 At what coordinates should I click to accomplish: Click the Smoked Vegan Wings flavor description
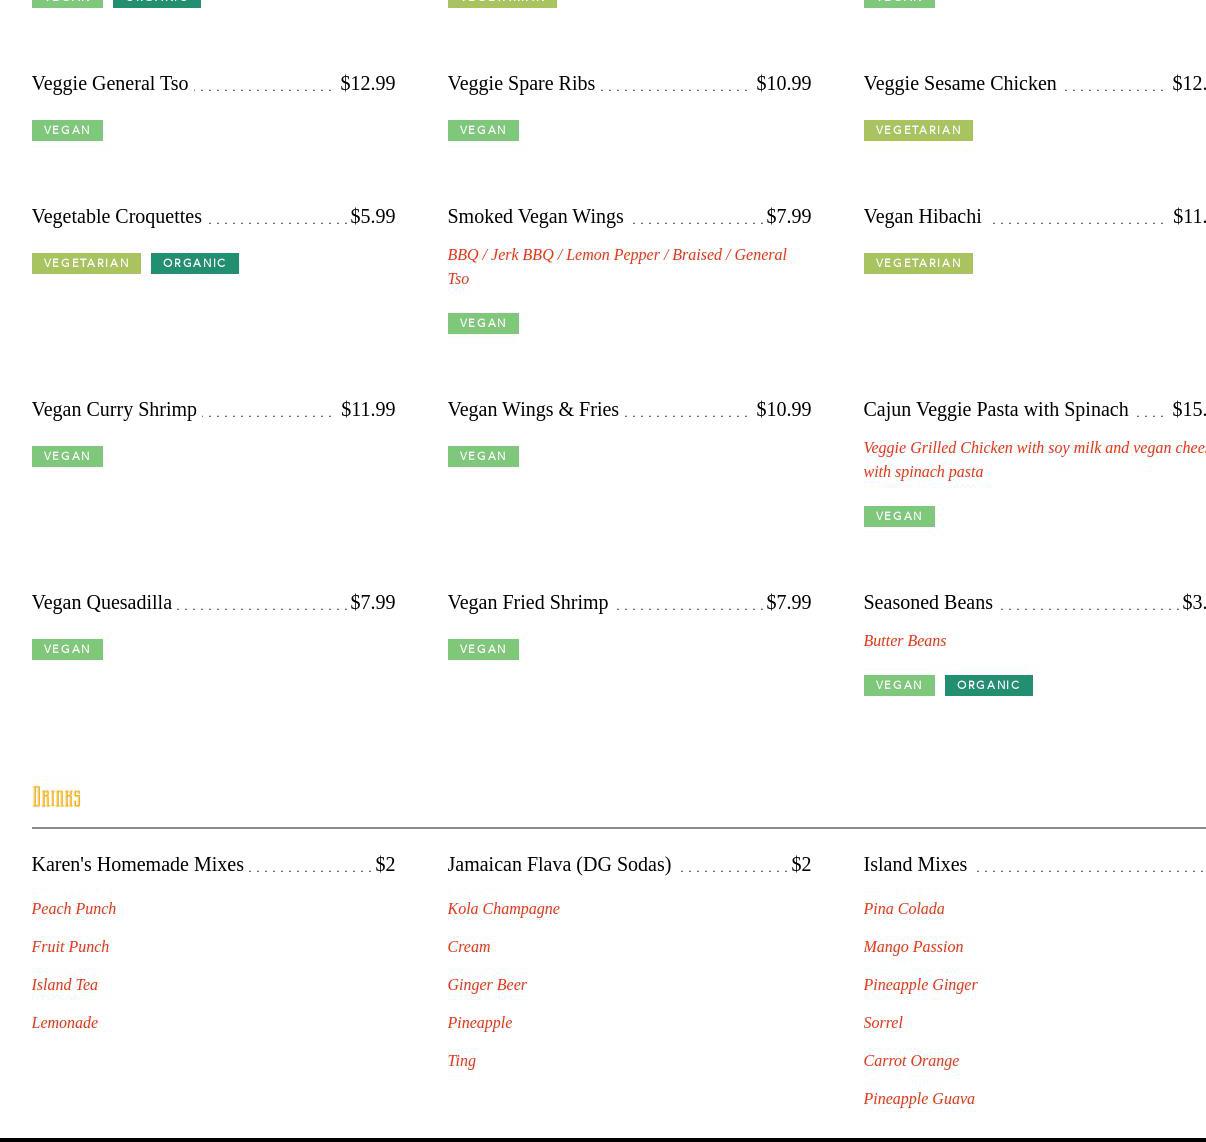616,266
